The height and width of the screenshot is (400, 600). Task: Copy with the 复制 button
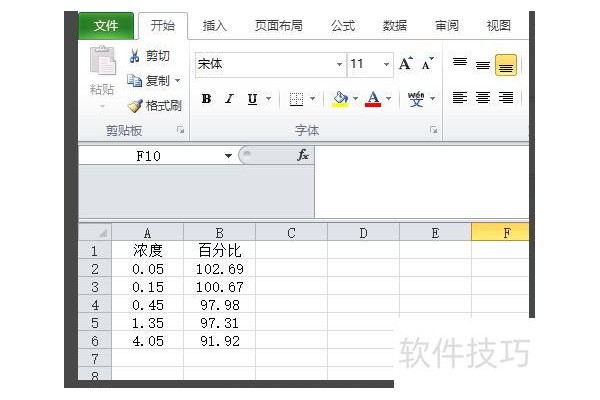(148, 81)
